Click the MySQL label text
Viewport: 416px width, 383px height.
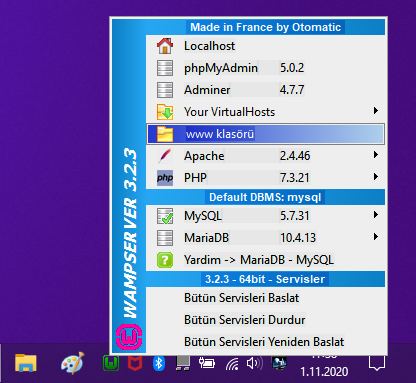click(x=203, y=216)
